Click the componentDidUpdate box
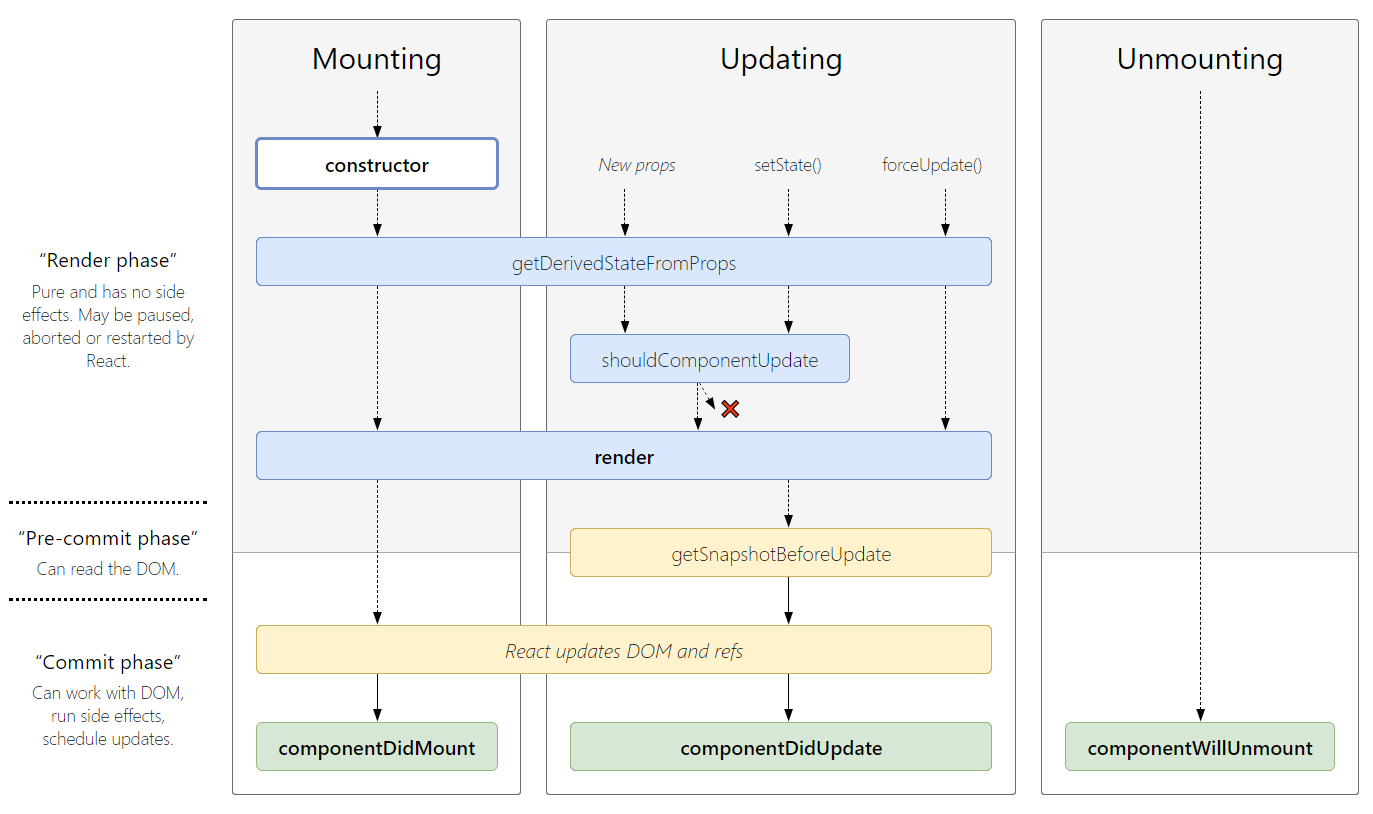The width and height of the screenshot is (1373, 814). pyautogui.click(x=780, y=747)
